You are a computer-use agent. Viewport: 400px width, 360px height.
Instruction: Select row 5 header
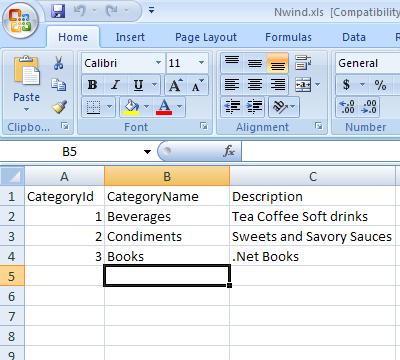(x=12, y=276)
